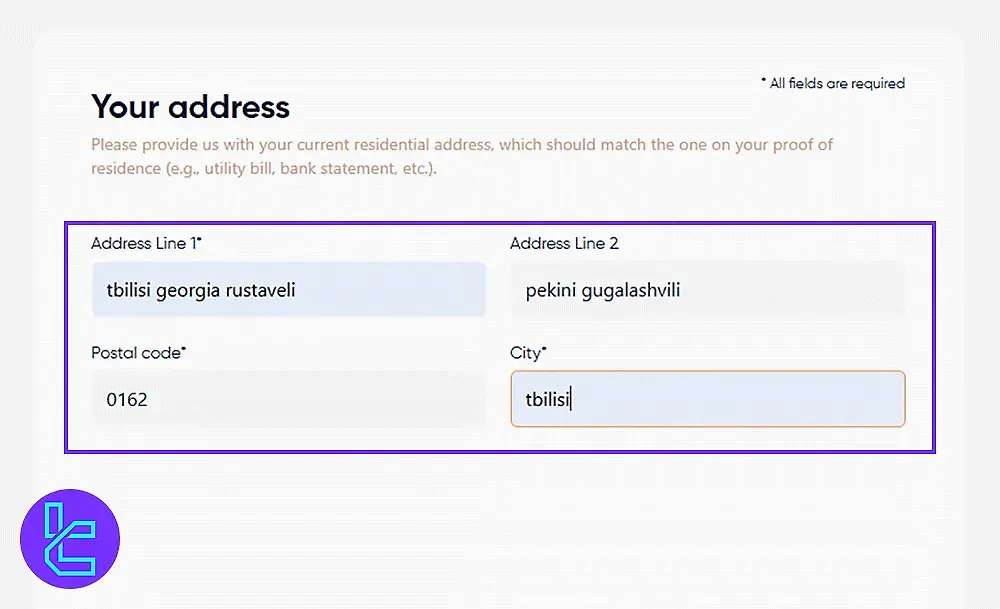Click the "City" label text
1000x609 pixels.
click(x=525, y=353)
